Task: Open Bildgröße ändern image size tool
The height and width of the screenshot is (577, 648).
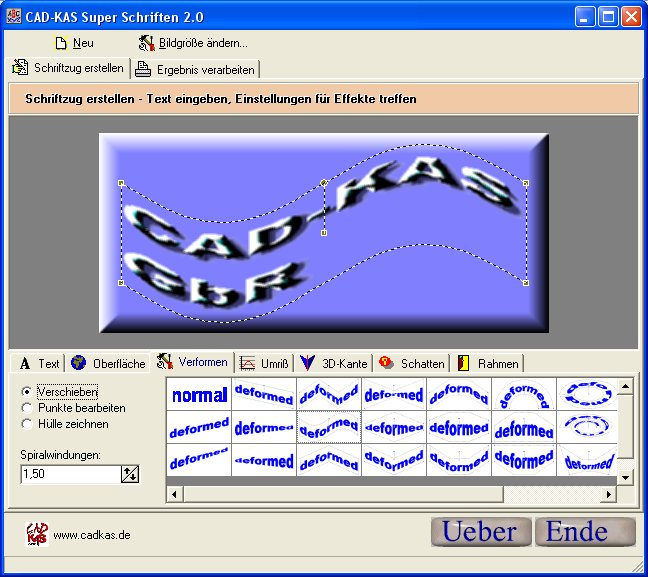Action: click(x=146, y=43)
